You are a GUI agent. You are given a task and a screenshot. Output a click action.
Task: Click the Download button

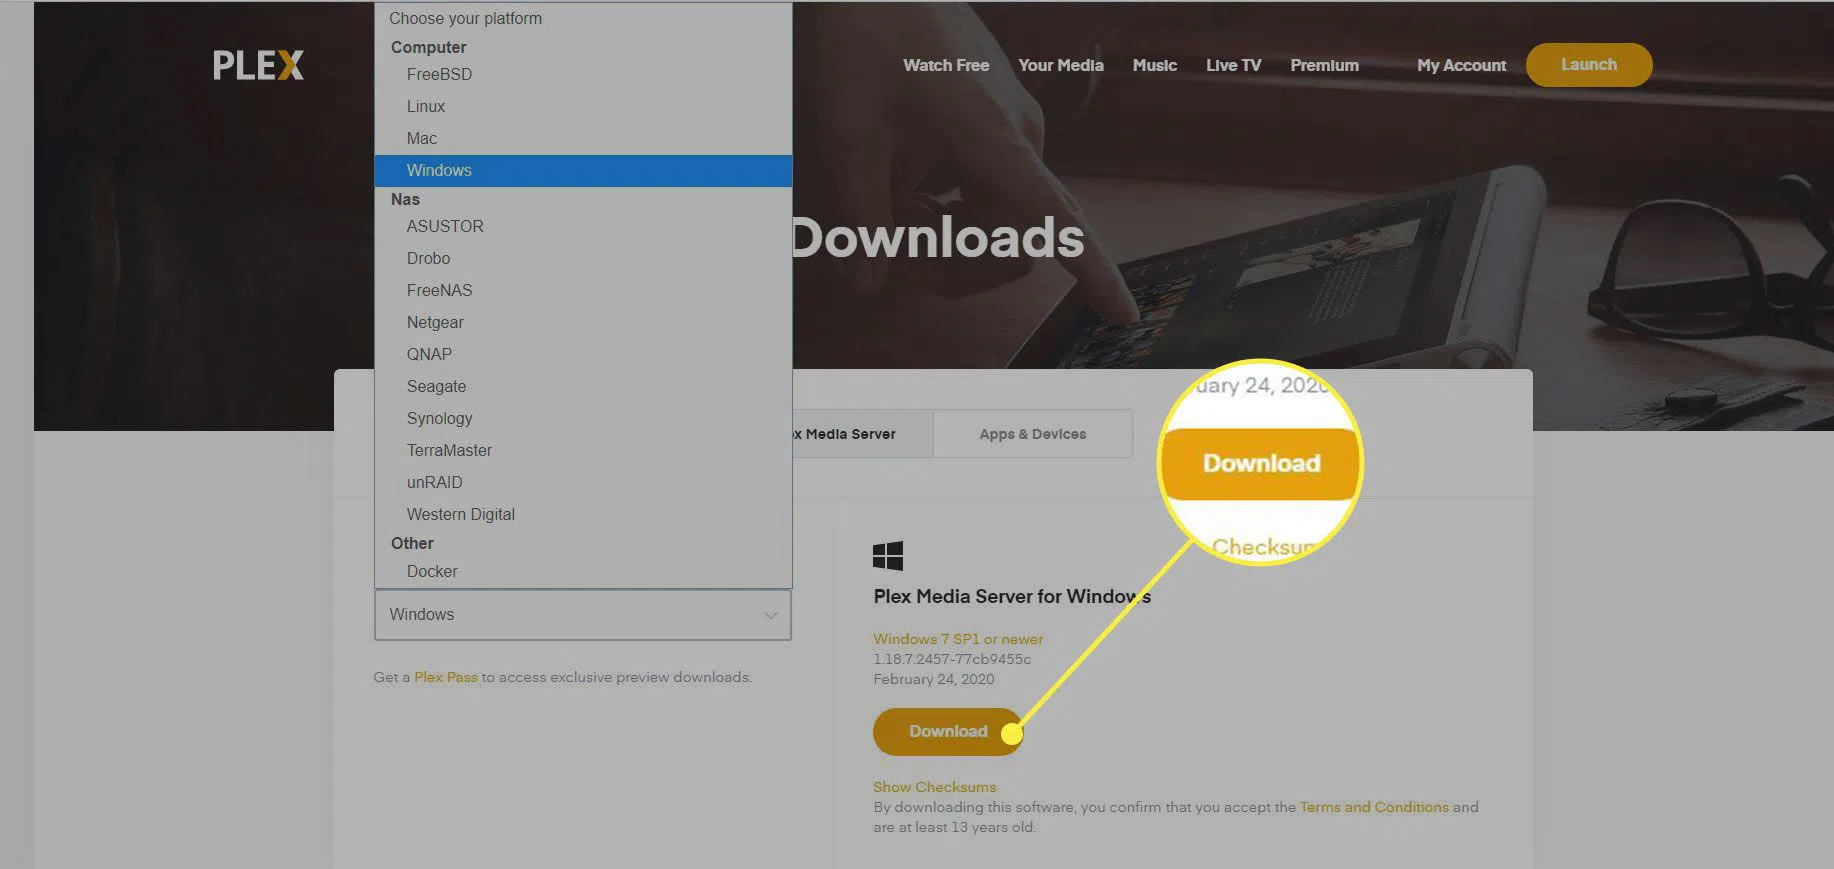[x=948, y=732]
